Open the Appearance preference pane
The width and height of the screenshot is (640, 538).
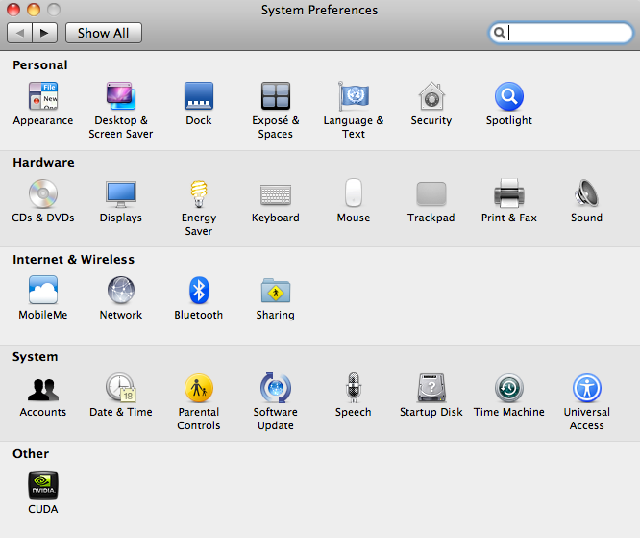click(43, 98)
